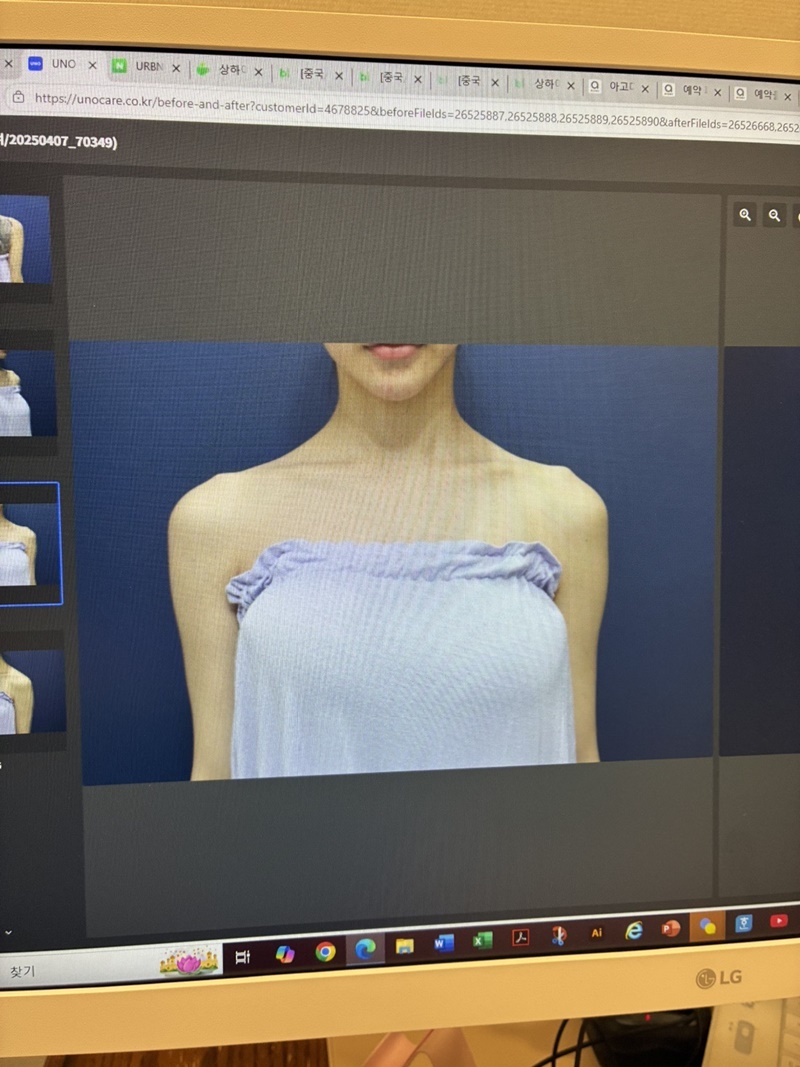Click the Windows taskbar search box
The height and width of the screenshot is (1067, 800).
(x=80, y=969)
